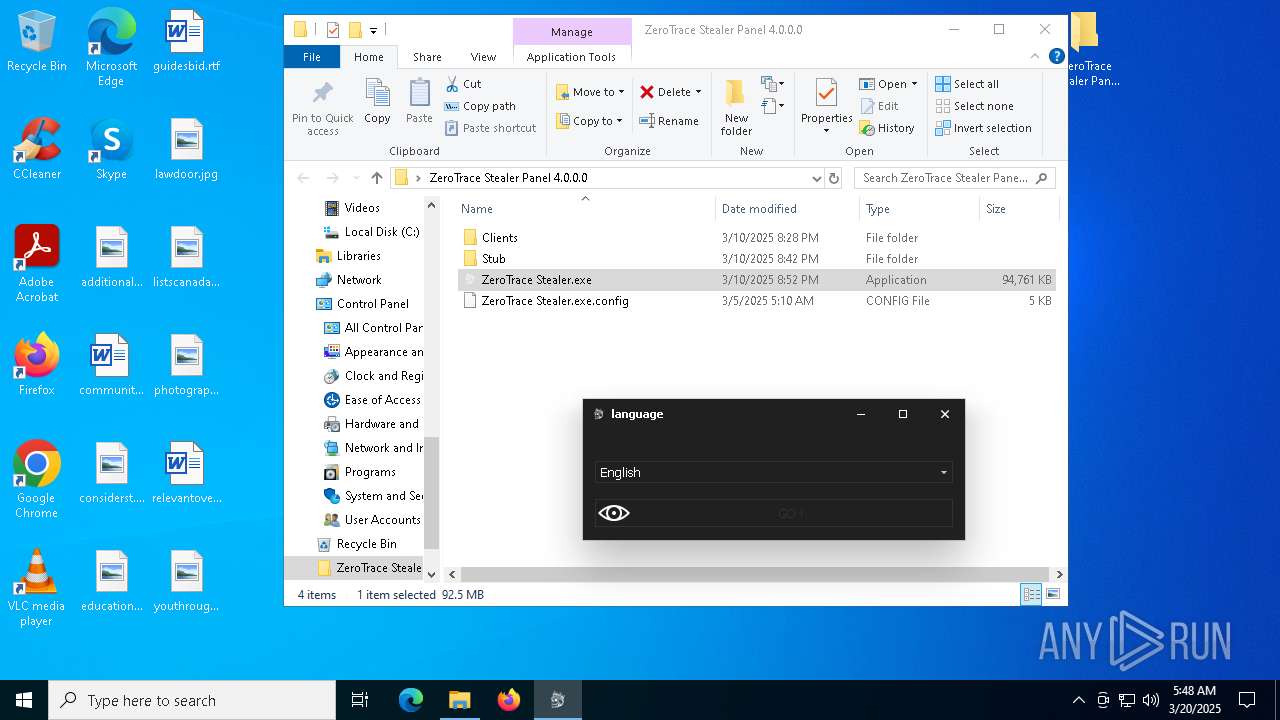Click the Cut scissors command
This screenshot has width=1280, height=720.
[x=463, y=84]
